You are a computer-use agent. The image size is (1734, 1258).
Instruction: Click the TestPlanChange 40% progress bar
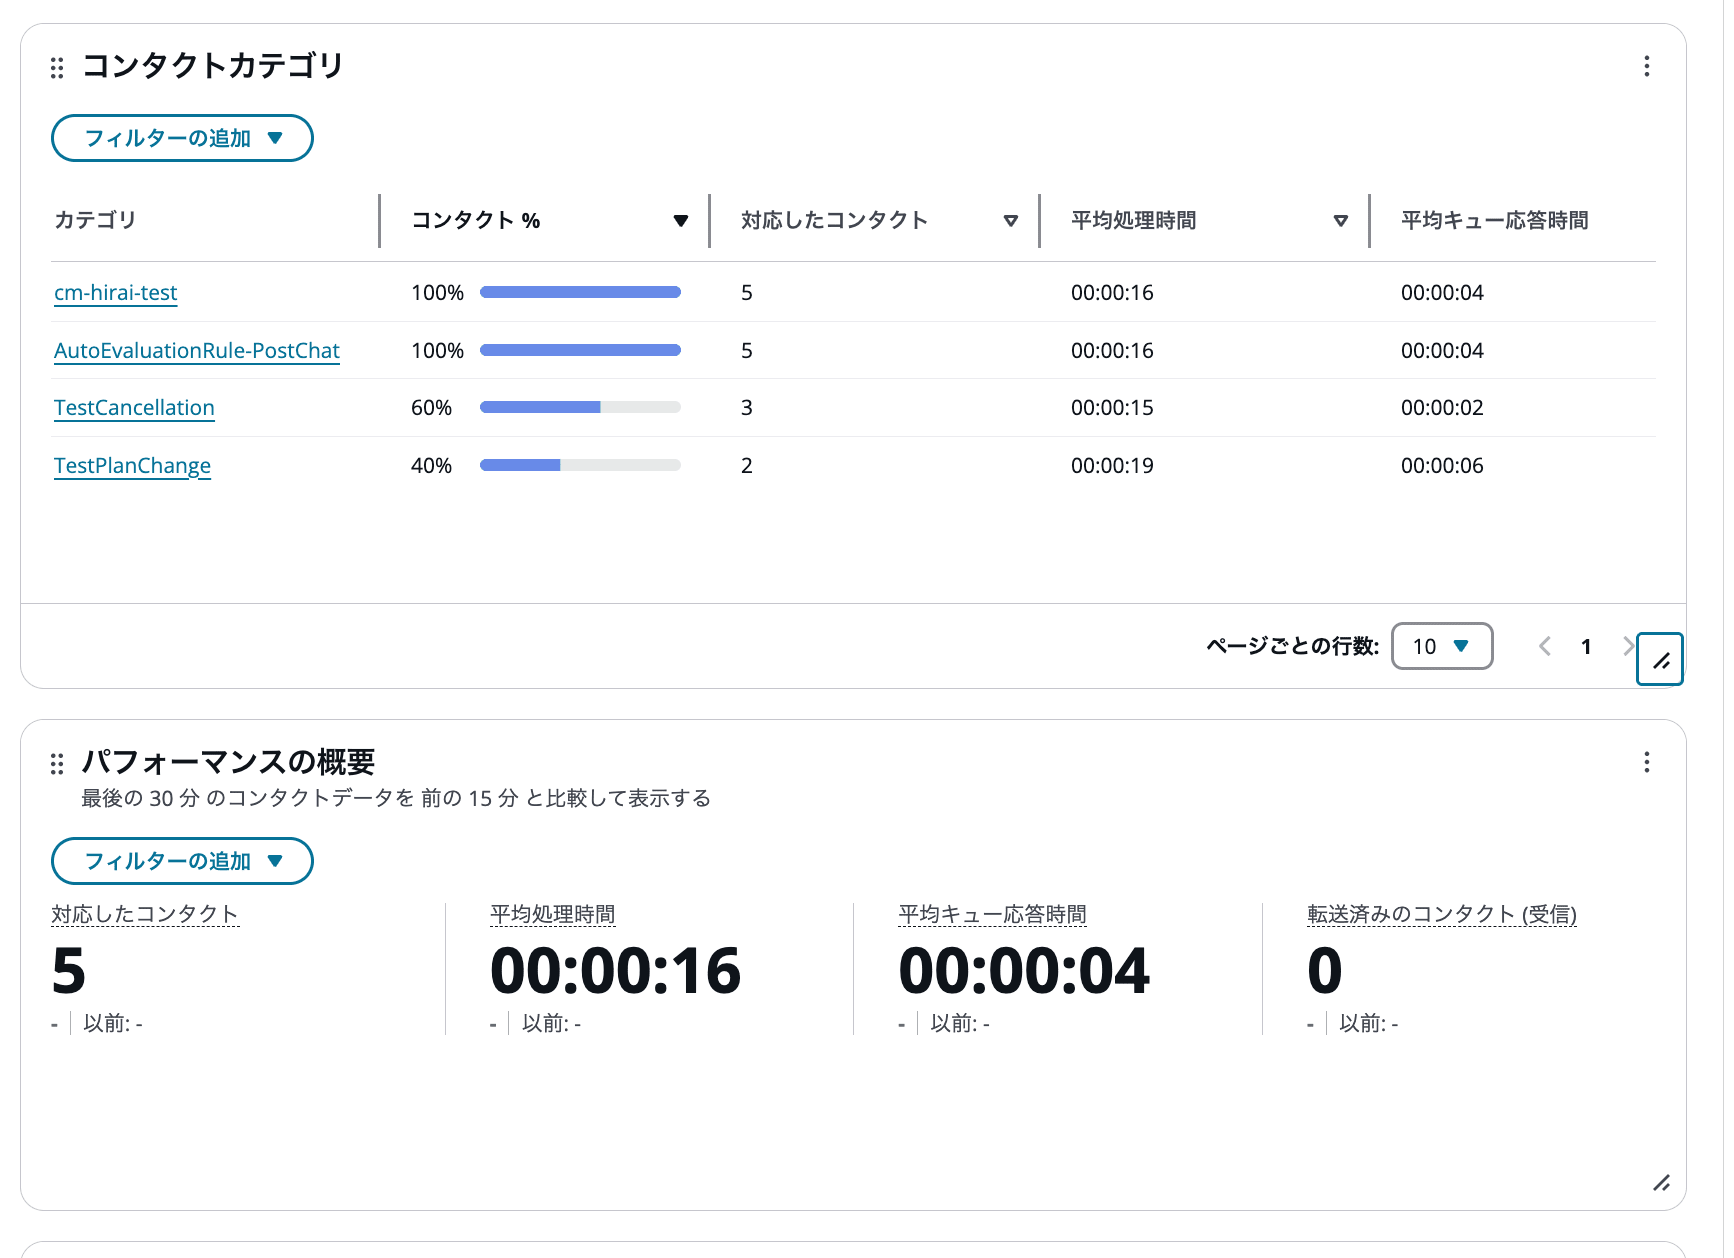580,465
